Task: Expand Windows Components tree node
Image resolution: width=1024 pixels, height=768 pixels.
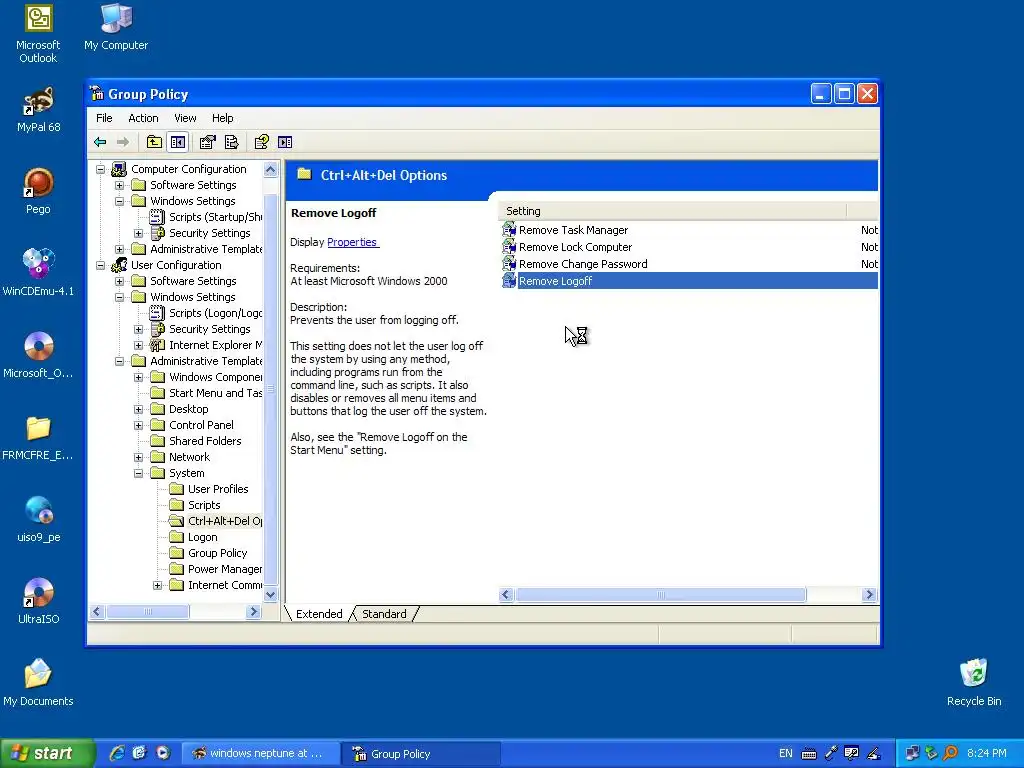Action: 138,377
